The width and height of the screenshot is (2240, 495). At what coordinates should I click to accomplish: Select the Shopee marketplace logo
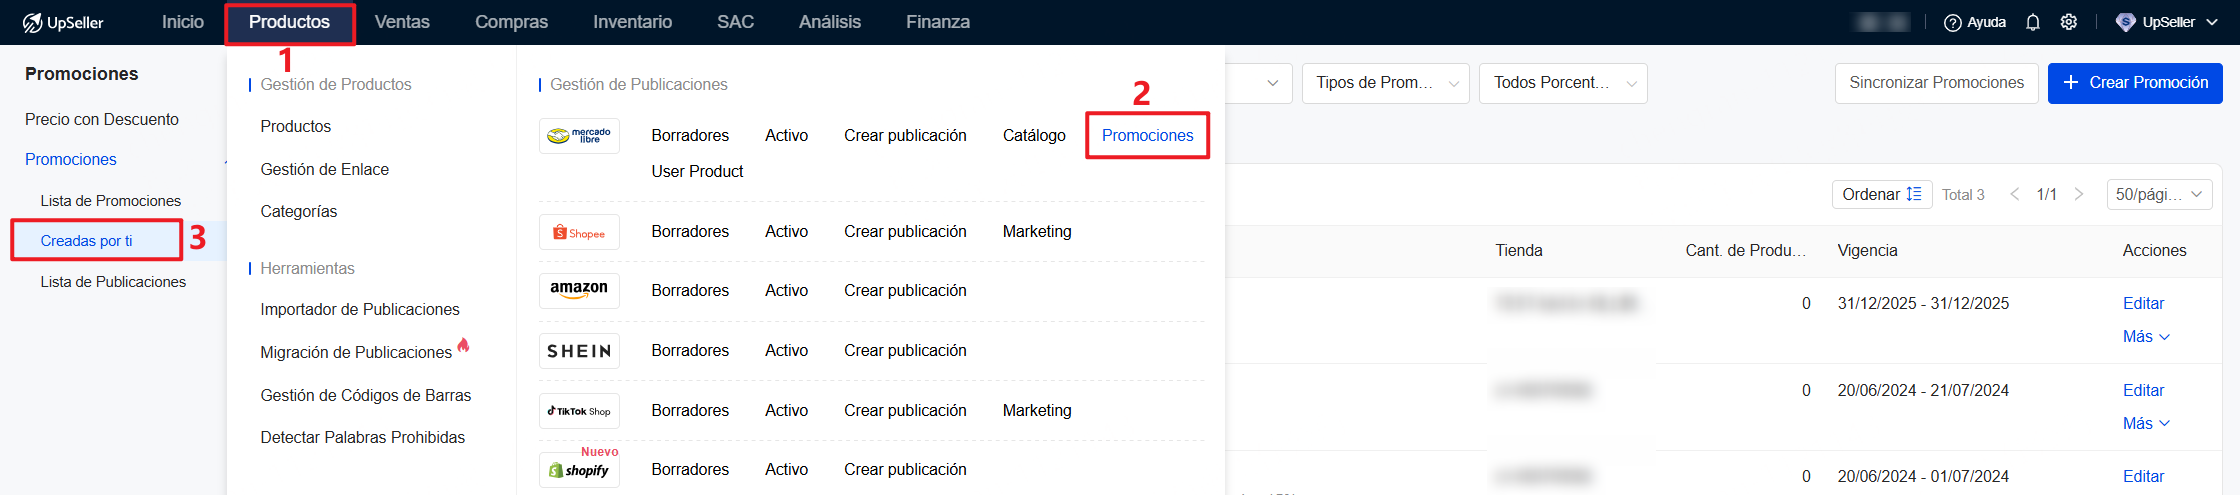coord(579,232)
